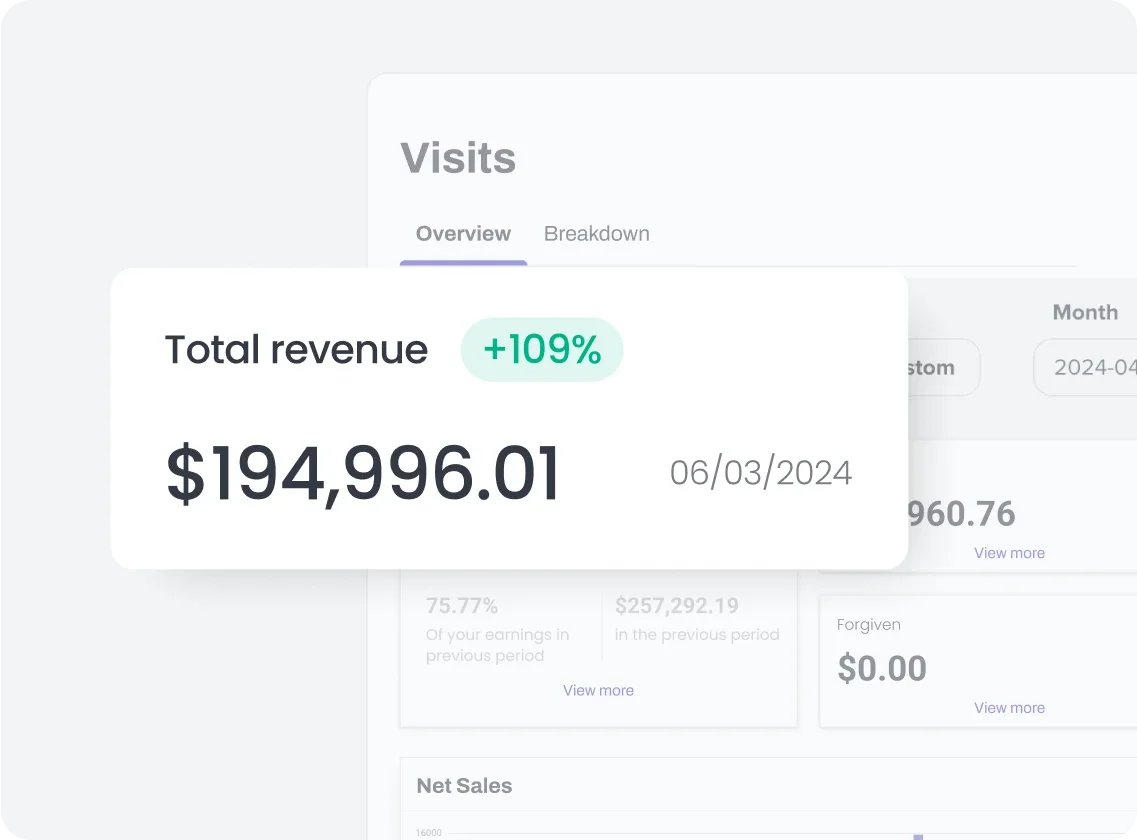Click the Visits page heading
This screenshot has width=1137, height=840.
tap(458, 157)
